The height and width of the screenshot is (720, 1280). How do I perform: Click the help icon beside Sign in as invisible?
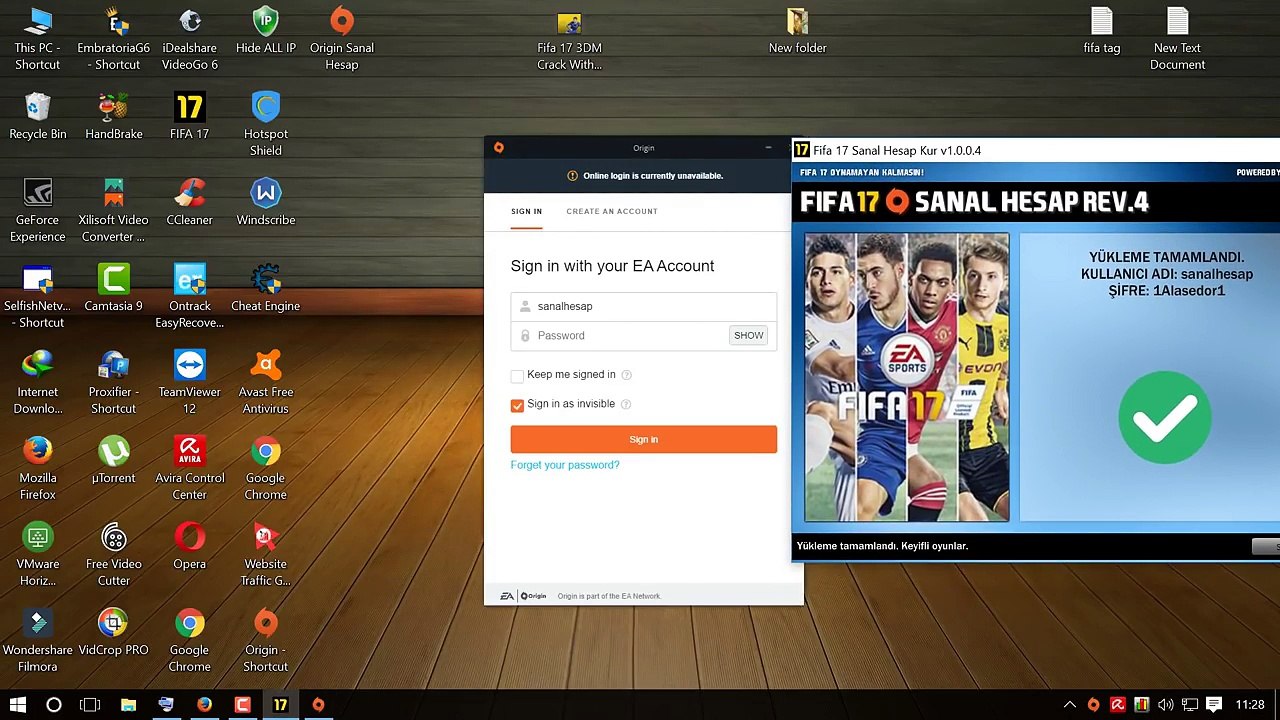point(625,404)
